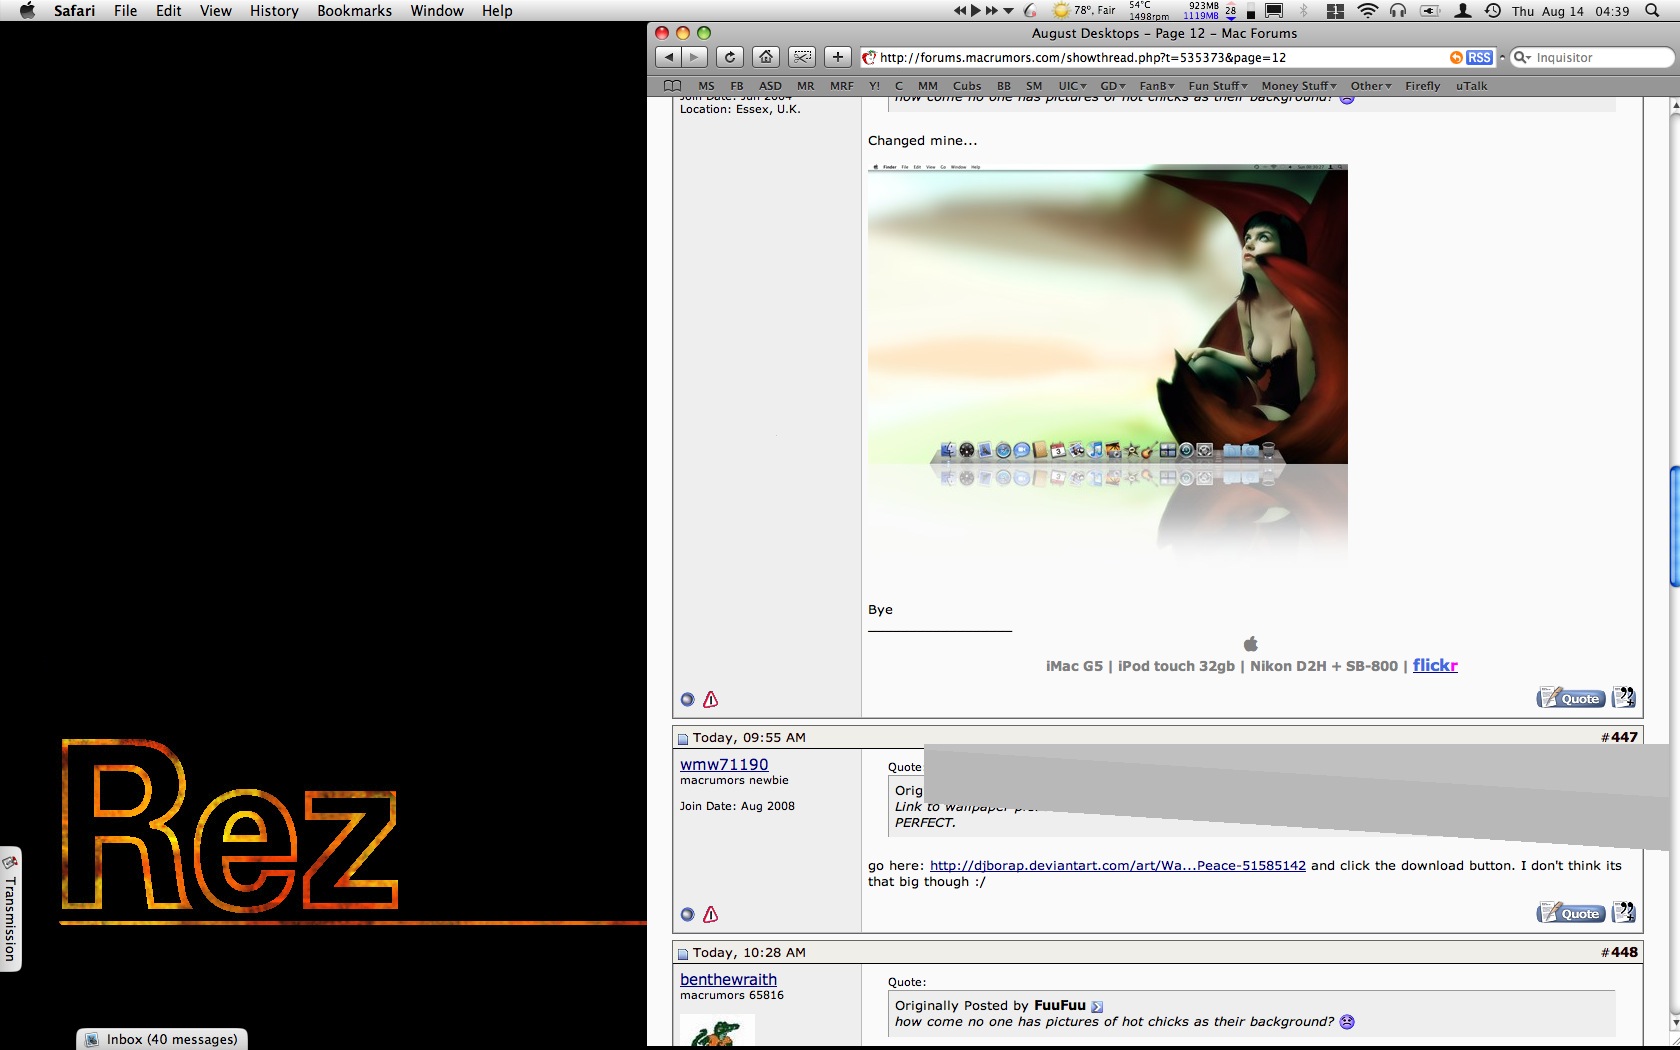The height and width of the screenshot is (1050, 1680).
Task: Click the user silhouette icon in menu bar
Action: 1463,11
